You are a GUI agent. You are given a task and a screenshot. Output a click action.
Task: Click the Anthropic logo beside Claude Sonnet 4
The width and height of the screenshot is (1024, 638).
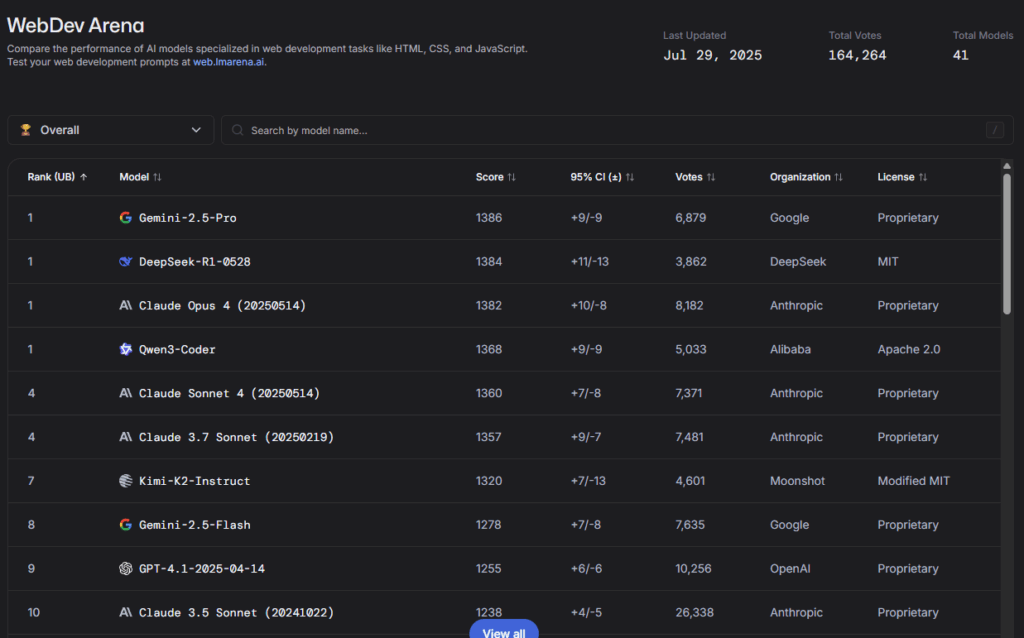(x=125, y=393)
